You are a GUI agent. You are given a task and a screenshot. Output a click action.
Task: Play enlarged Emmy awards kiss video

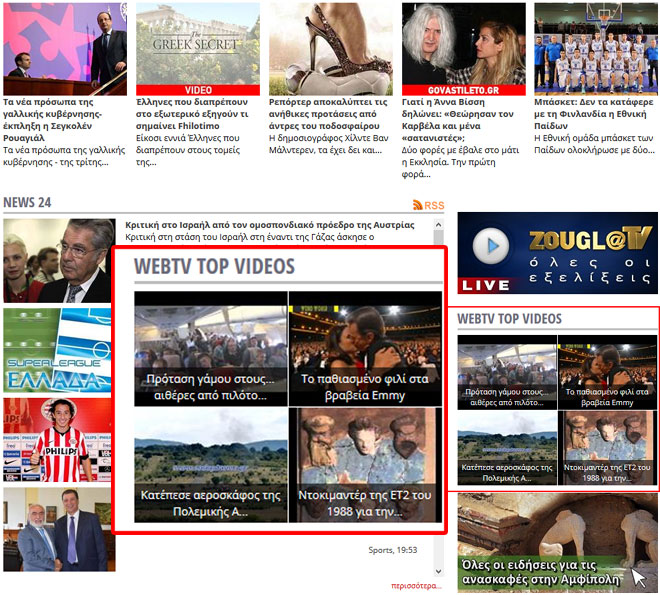365,347
